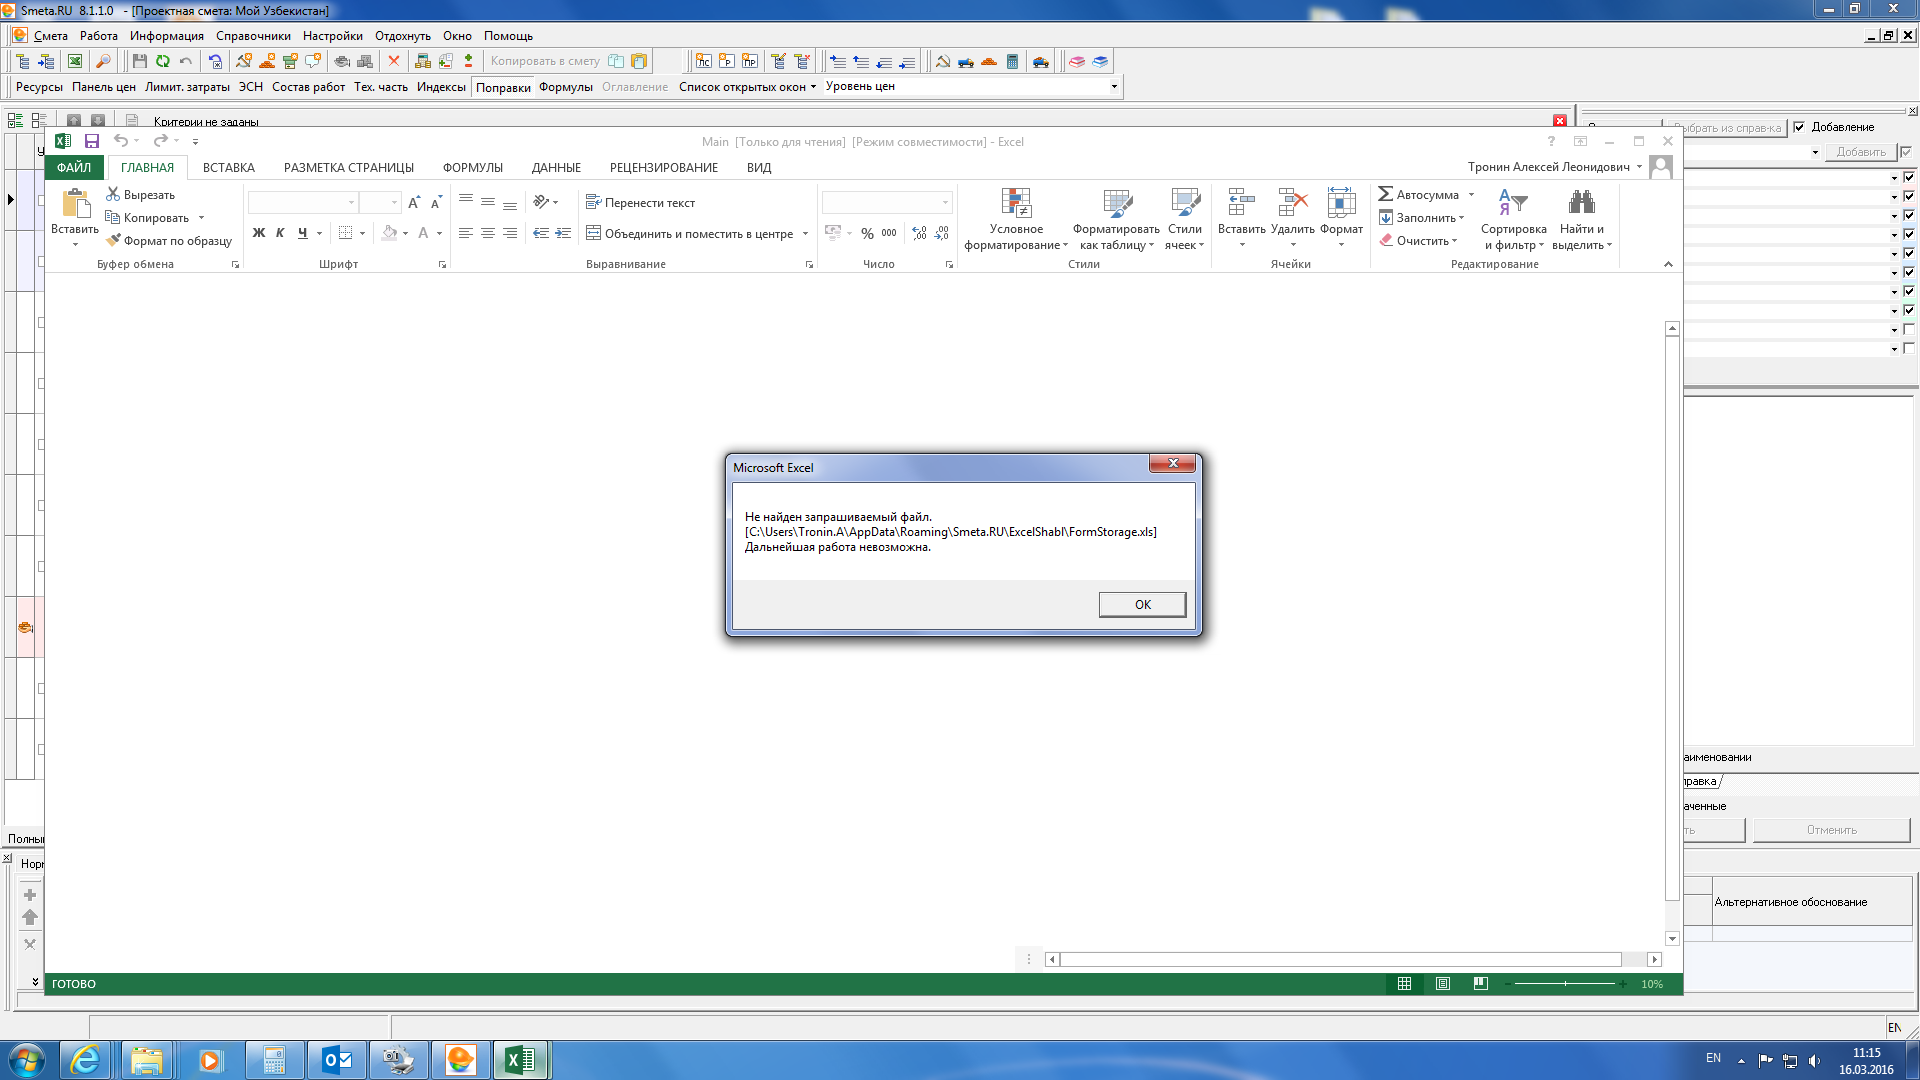The image size is (1920, 1080).
Task: Click the Excel zoom slider
Action: pyautogui.click(x=1565, y=984)
